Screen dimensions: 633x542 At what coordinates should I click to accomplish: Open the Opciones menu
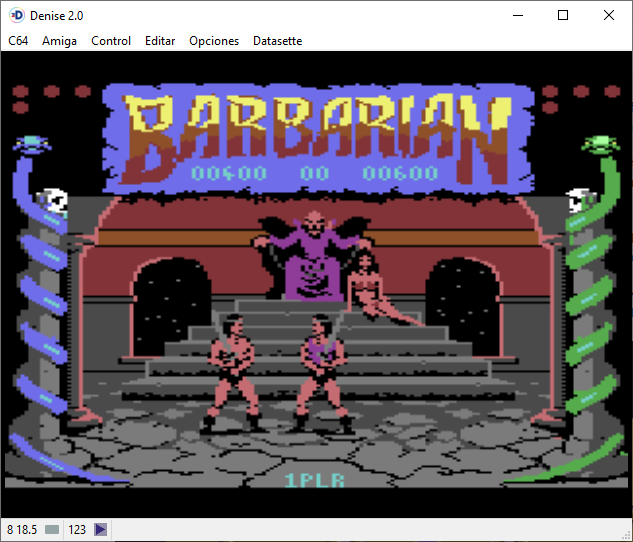[214, 41]
